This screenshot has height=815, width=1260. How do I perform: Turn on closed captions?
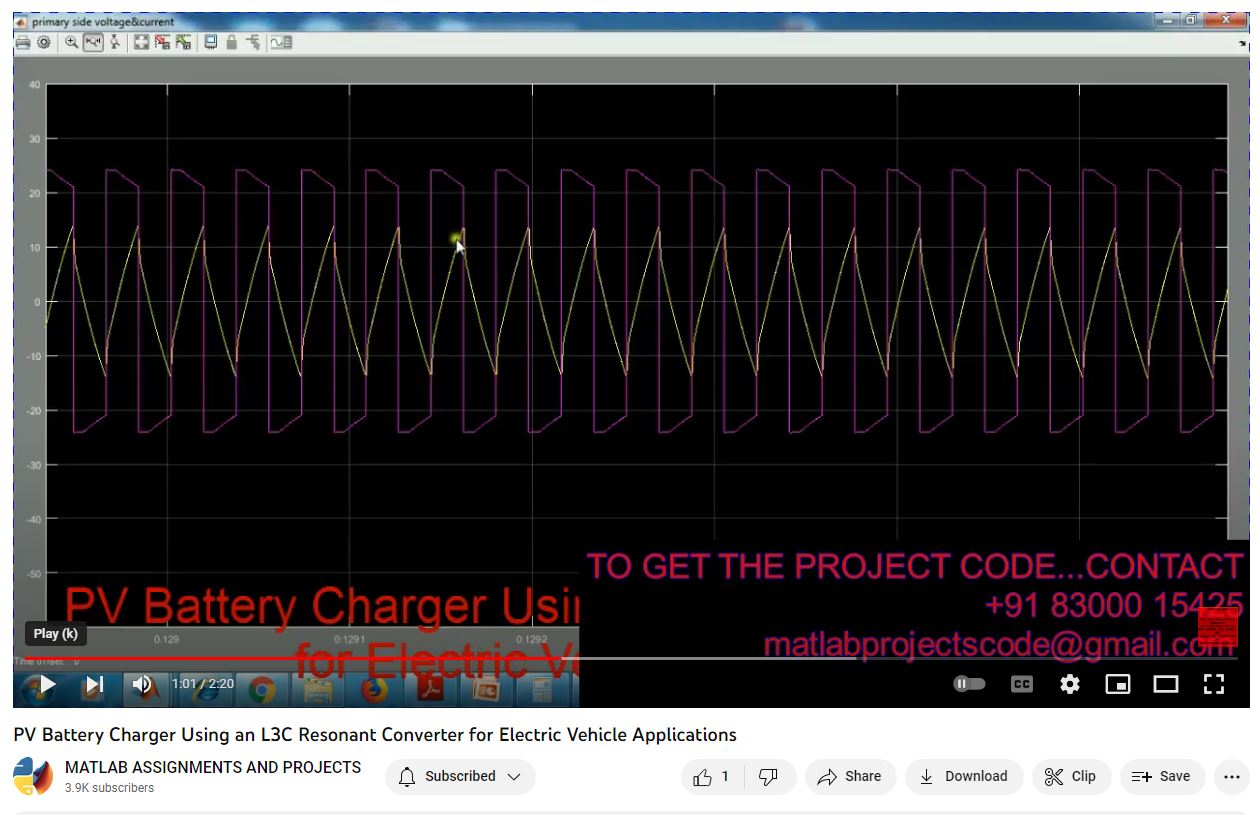tap(1021, 684)
